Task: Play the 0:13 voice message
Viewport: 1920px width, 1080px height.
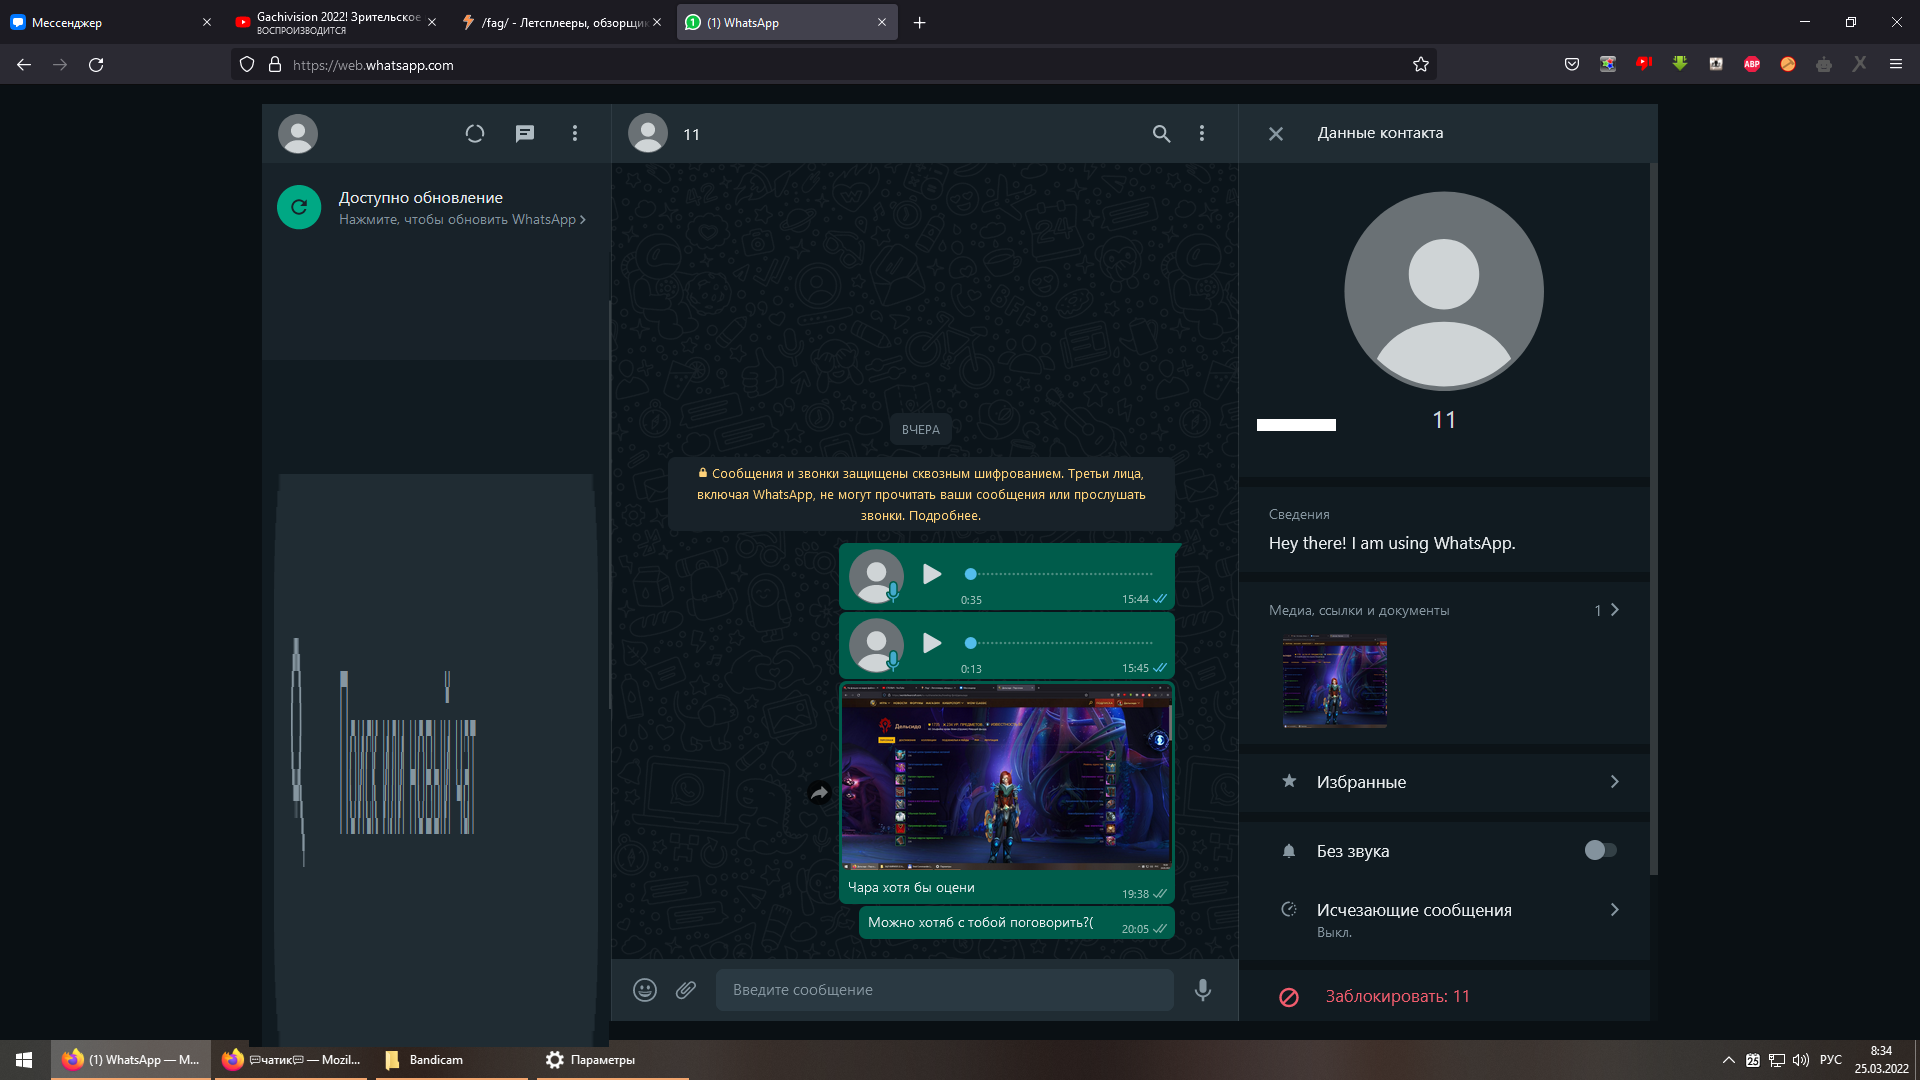Action: (932, 642)
